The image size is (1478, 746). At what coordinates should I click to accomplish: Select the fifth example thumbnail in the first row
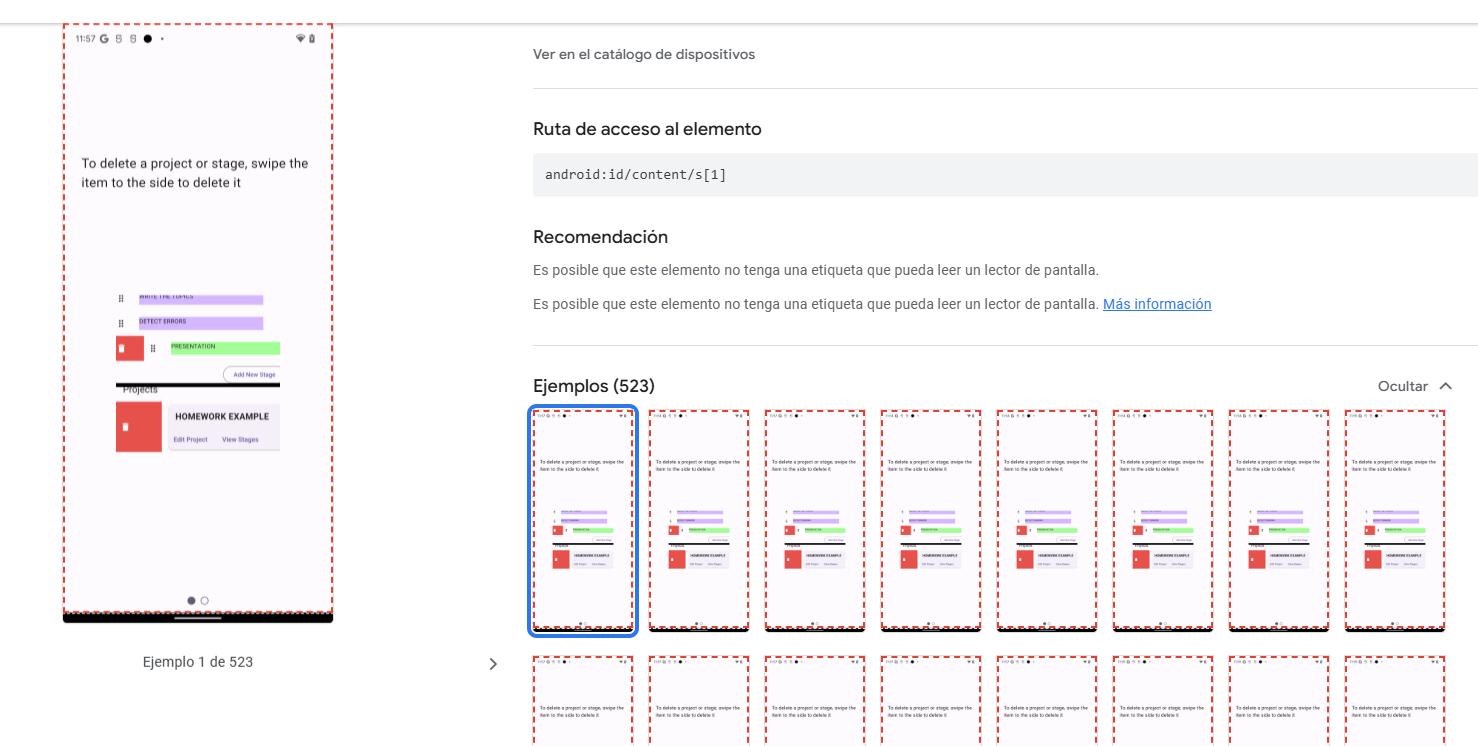(1047, 521)
